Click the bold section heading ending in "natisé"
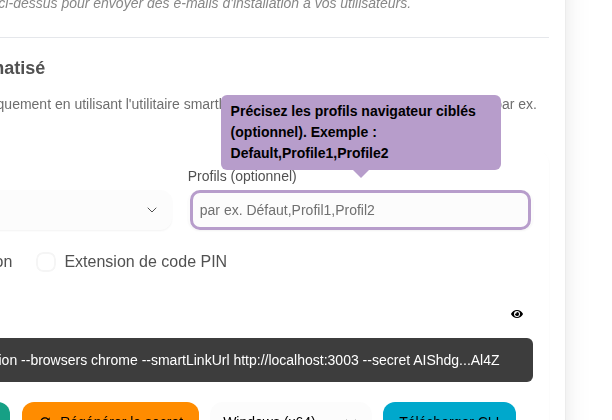The height and width of the screenshot is (420, 612). 22,68
